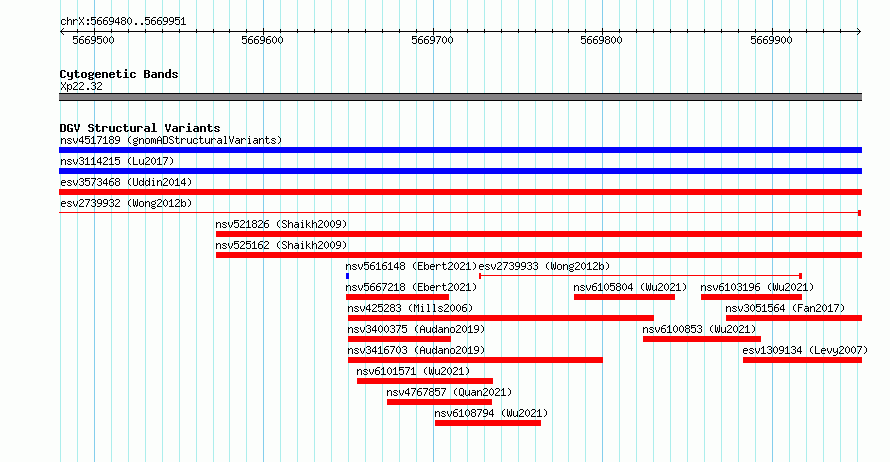Viewport: 890px width, 462px height.
Task: Open nsv6108794 (Wu2021) label
Action: point(492,413)
